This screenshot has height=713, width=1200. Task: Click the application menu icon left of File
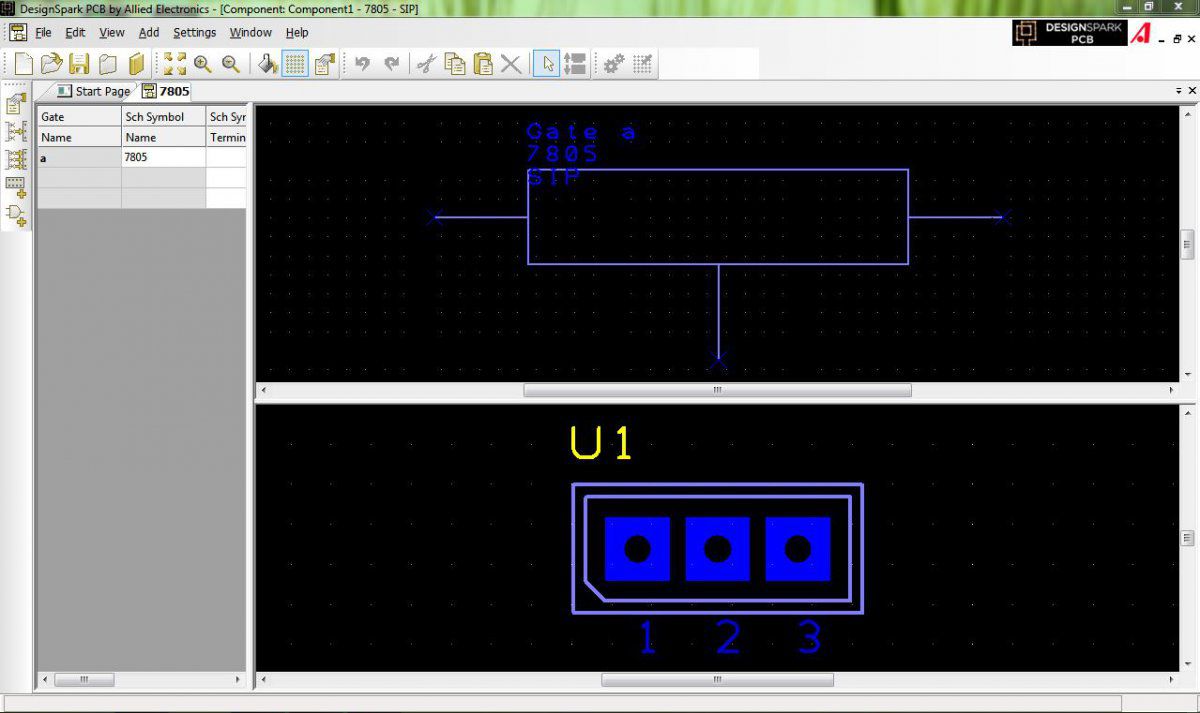point(18,32)
